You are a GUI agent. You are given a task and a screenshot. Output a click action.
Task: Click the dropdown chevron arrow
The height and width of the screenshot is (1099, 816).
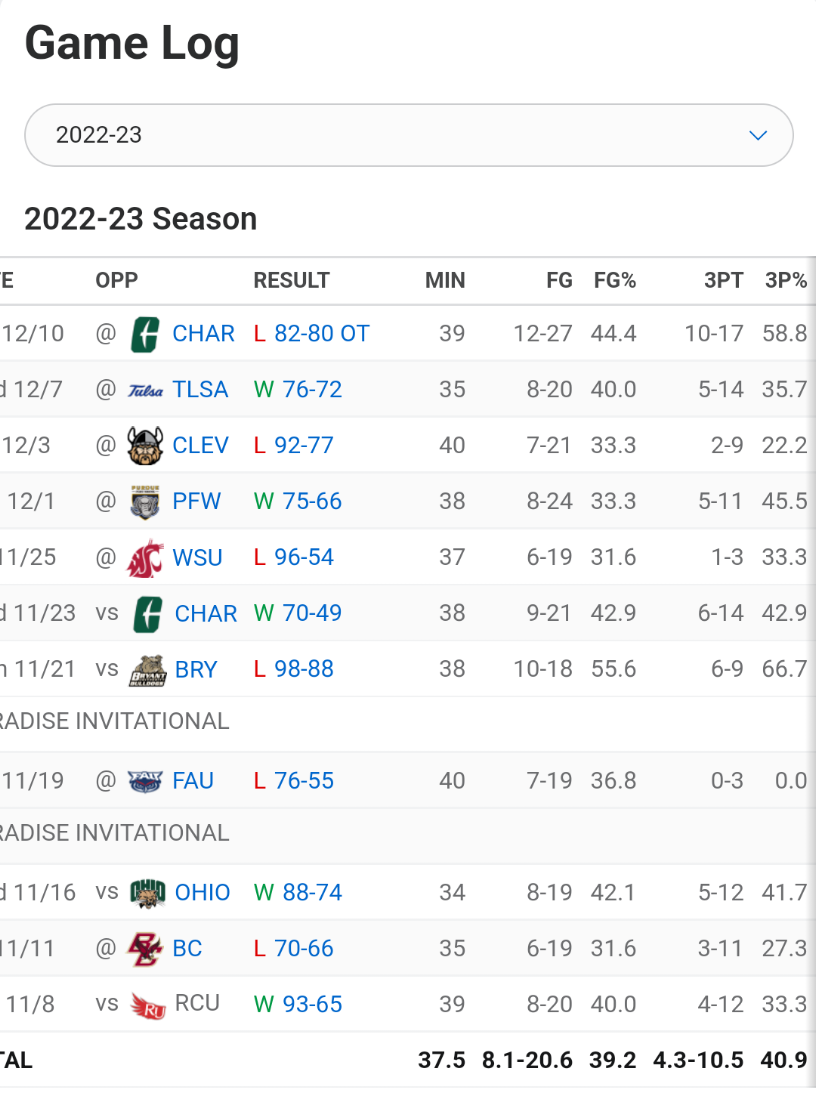tap(758, 135)
